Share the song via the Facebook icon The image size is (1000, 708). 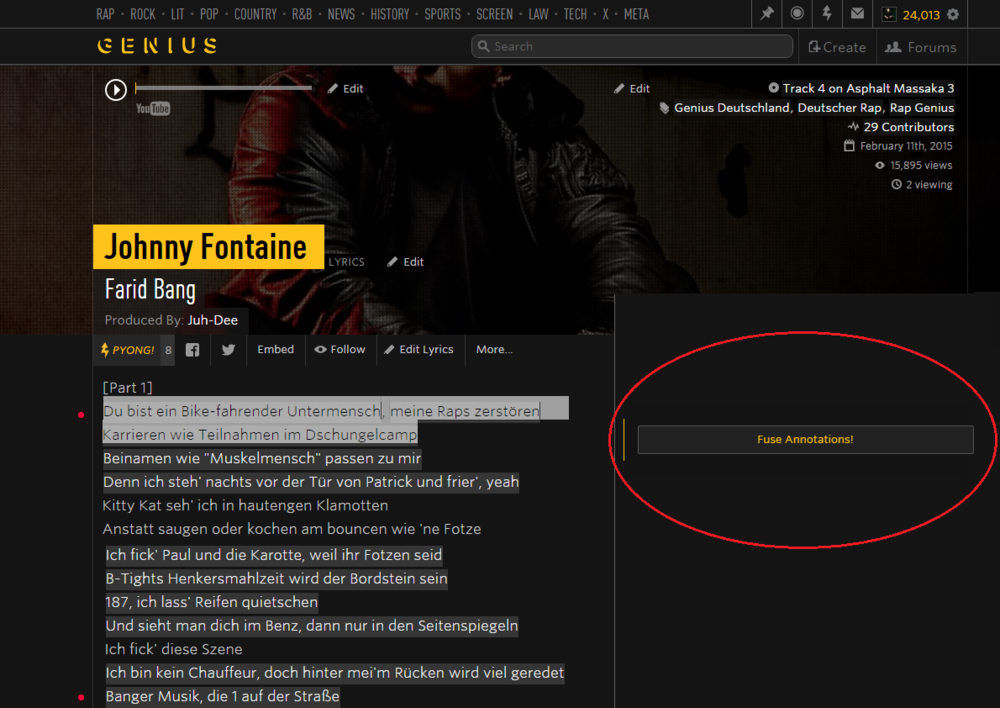190,349
